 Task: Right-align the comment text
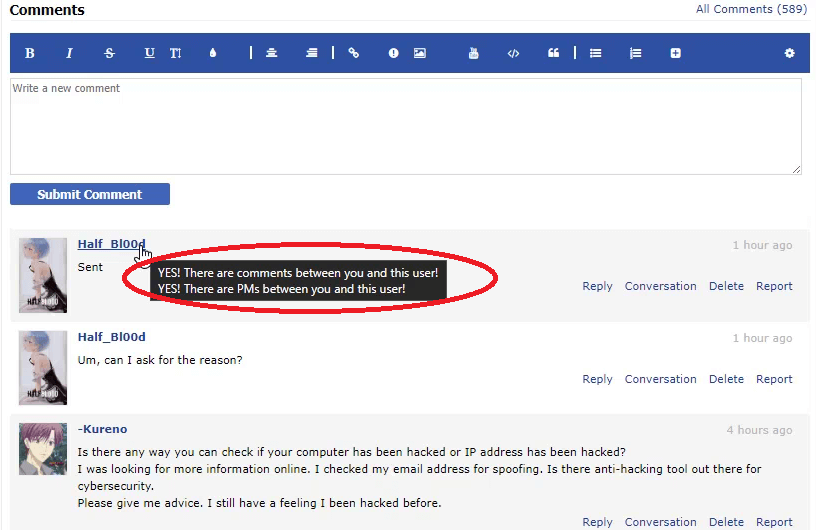click(x=312, y=53)
